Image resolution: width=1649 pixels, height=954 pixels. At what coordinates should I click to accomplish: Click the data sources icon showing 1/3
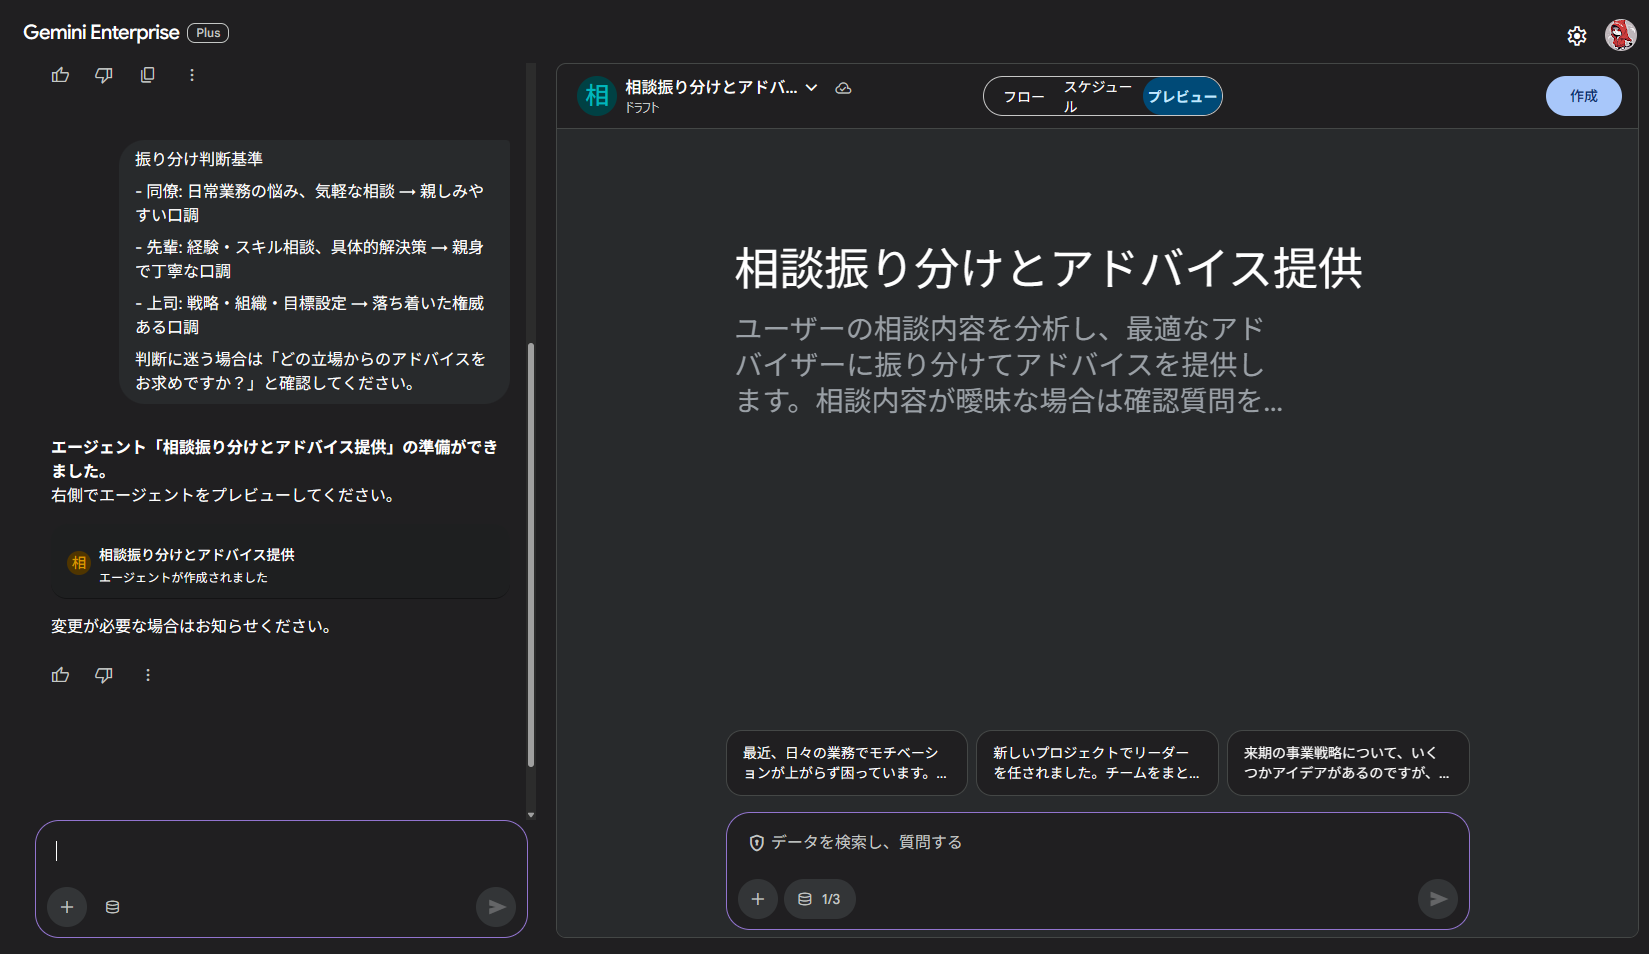point(818,899)
